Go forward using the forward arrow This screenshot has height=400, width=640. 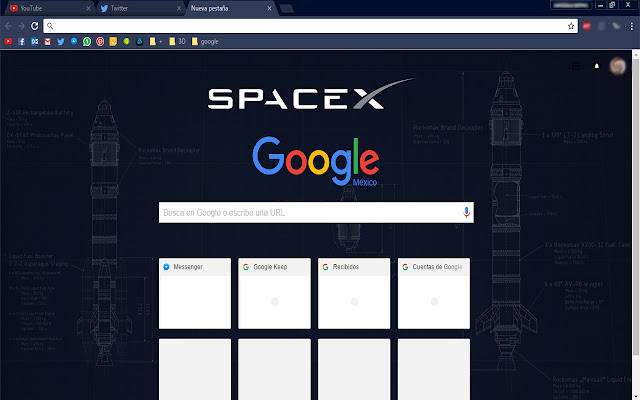click(x=22, y=26)
